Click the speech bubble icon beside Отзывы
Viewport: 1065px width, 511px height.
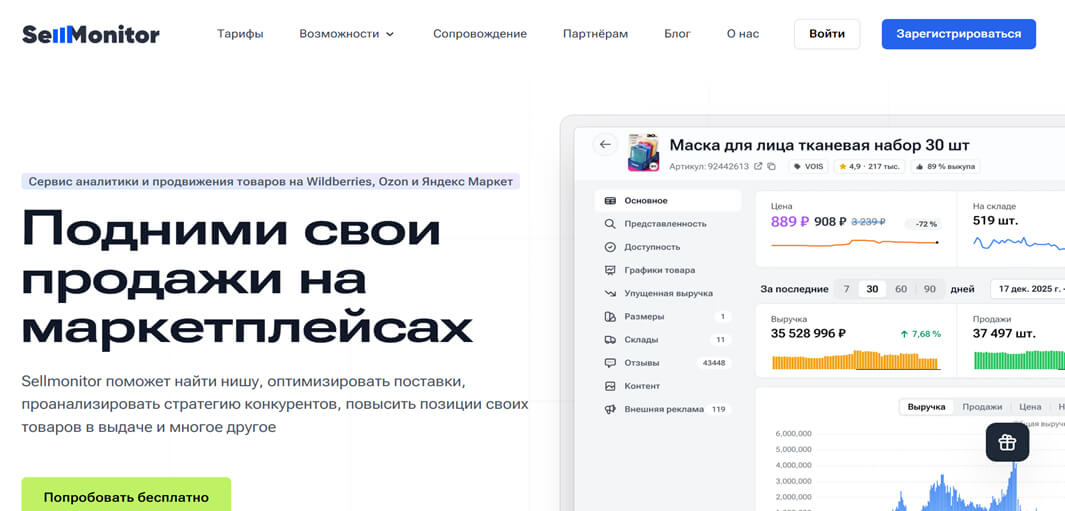pos(610,362)
